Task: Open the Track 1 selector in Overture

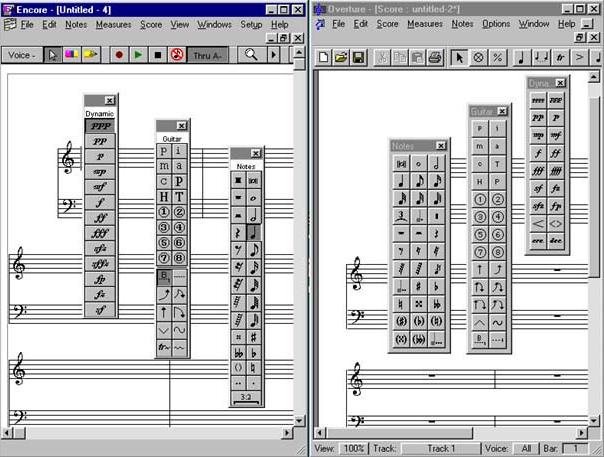Action: pyautogui.click(x=441, y=449)
